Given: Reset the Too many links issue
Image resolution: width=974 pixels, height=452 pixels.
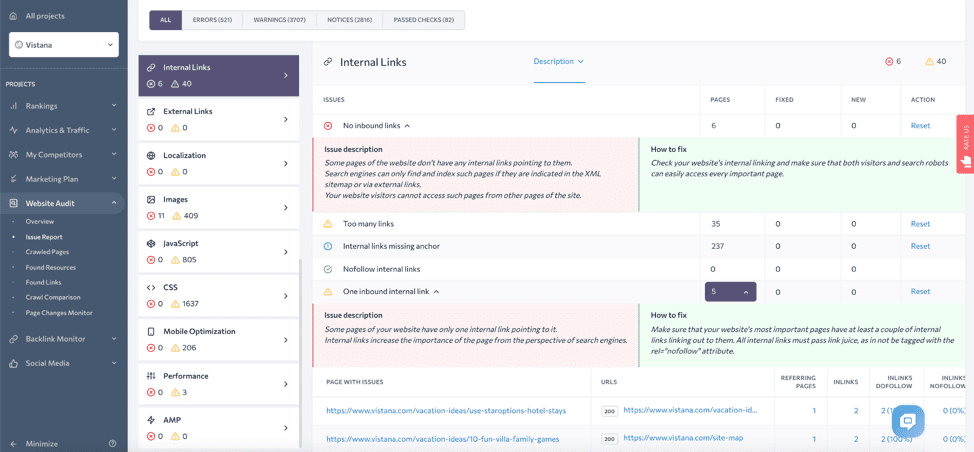Looking at the screenshot, I should click(x=920, y=224).
